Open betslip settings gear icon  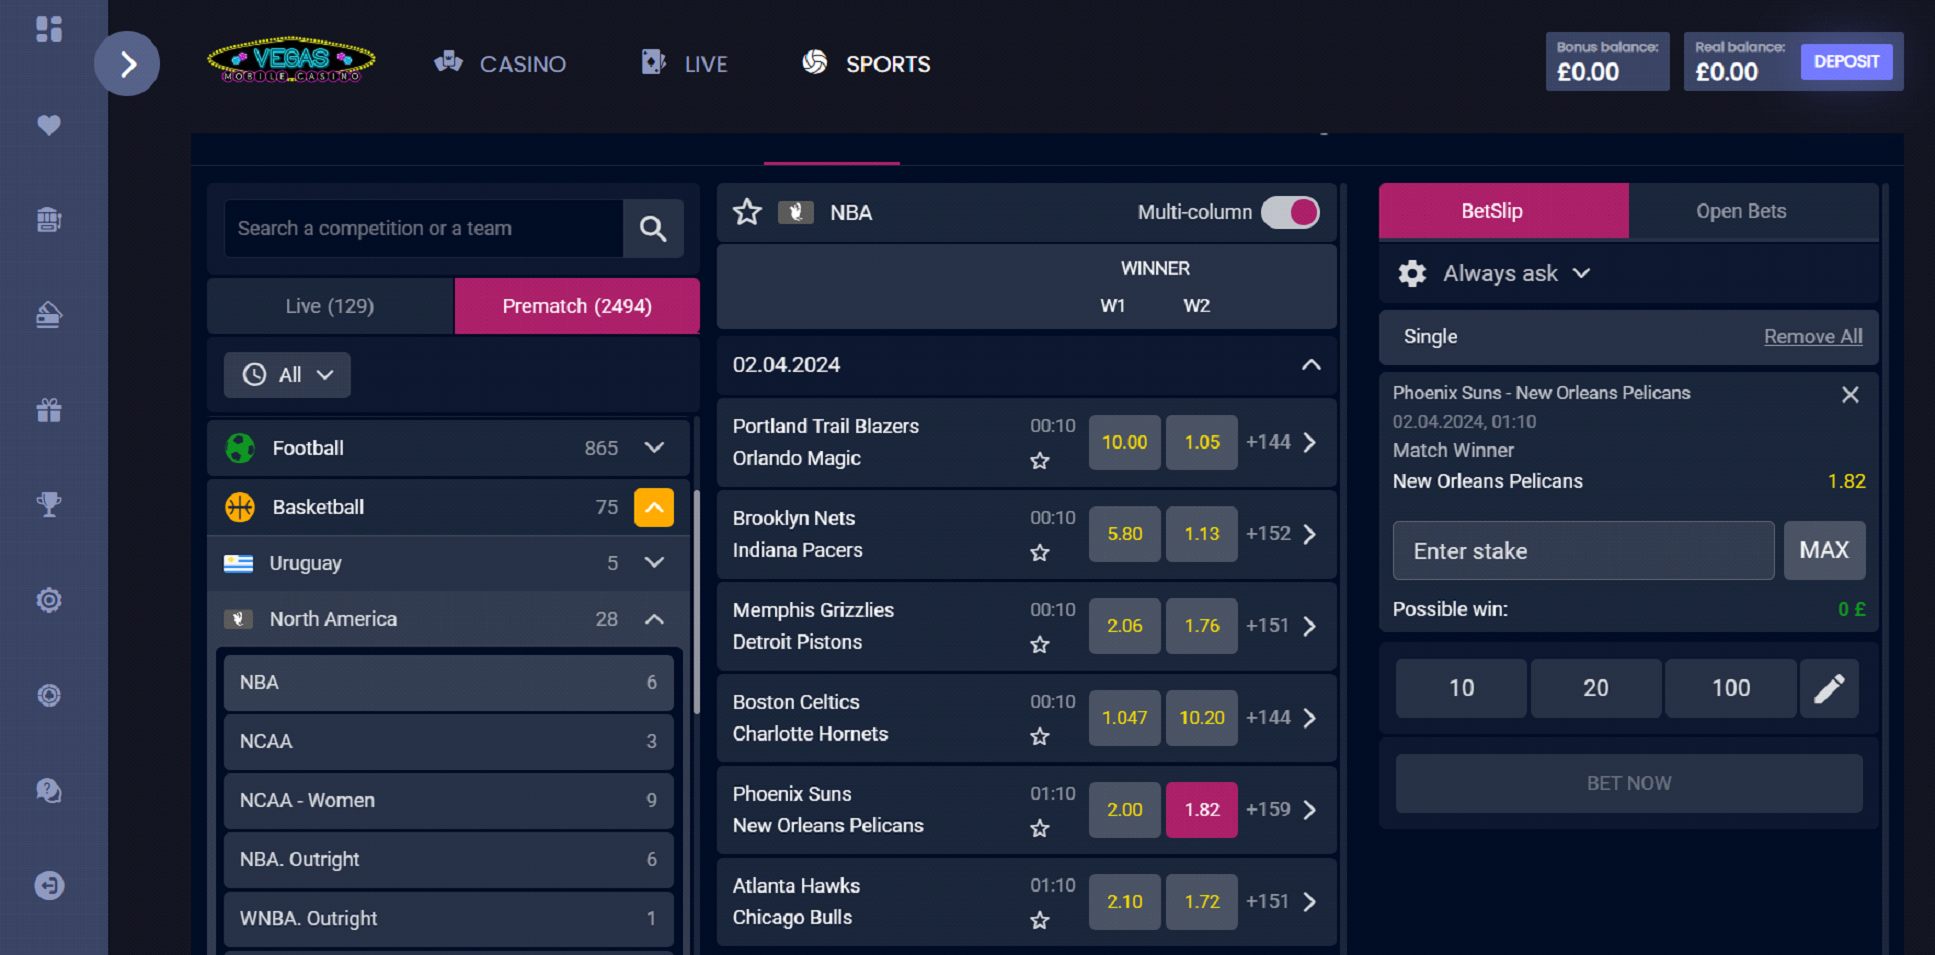(x=1412, y=273)
